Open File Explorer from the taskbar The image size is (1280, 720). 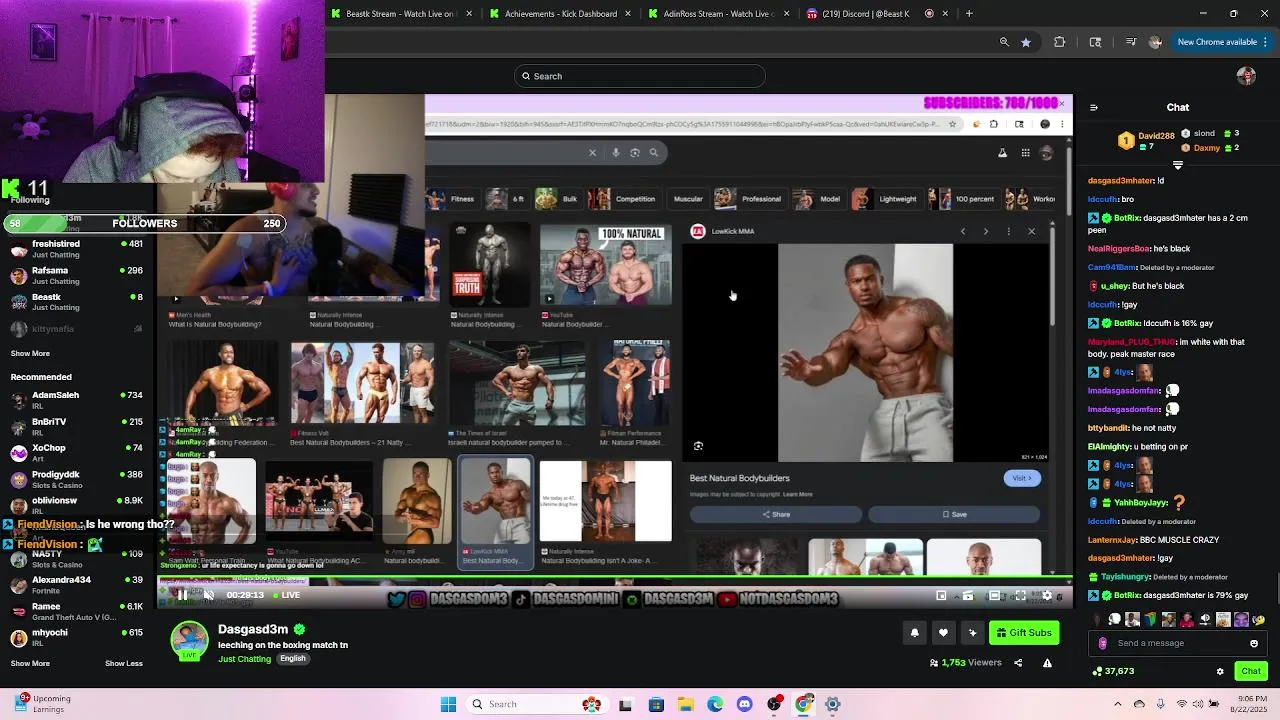coord(686,704)
